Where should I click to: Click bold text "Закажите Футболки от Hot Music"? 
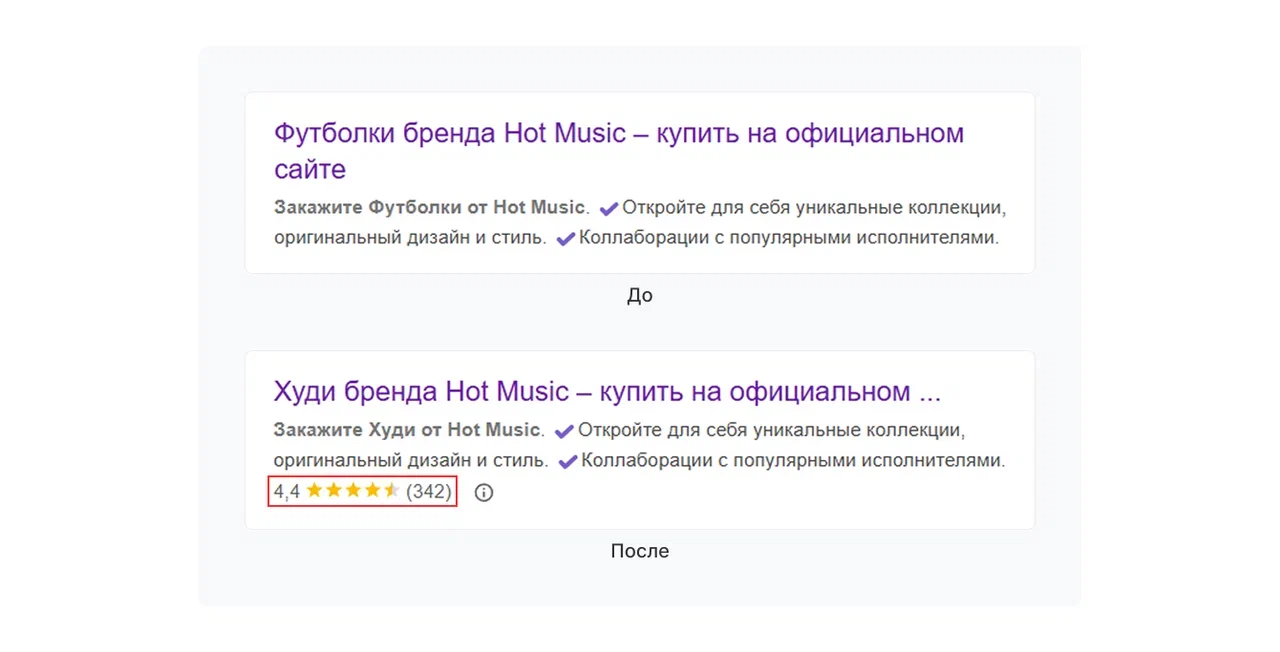coord(428,208)
